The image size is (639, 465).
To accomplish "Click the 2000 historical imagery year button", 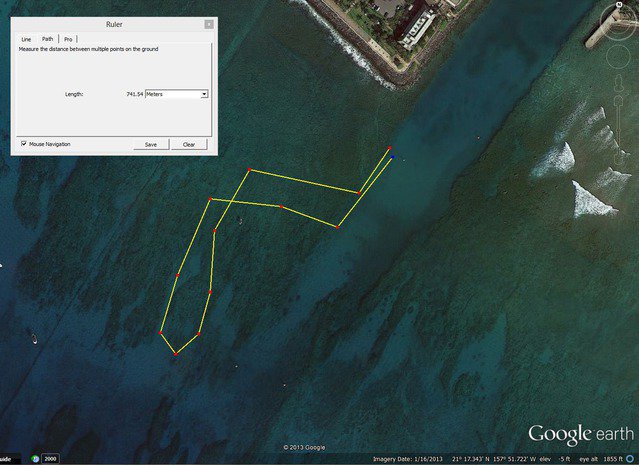I will tap(50, 459).
